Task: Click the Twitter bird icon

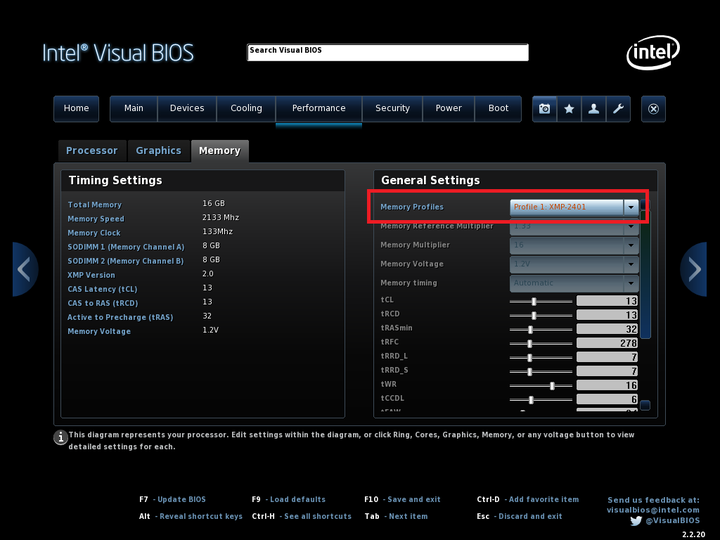Action: 636,521
